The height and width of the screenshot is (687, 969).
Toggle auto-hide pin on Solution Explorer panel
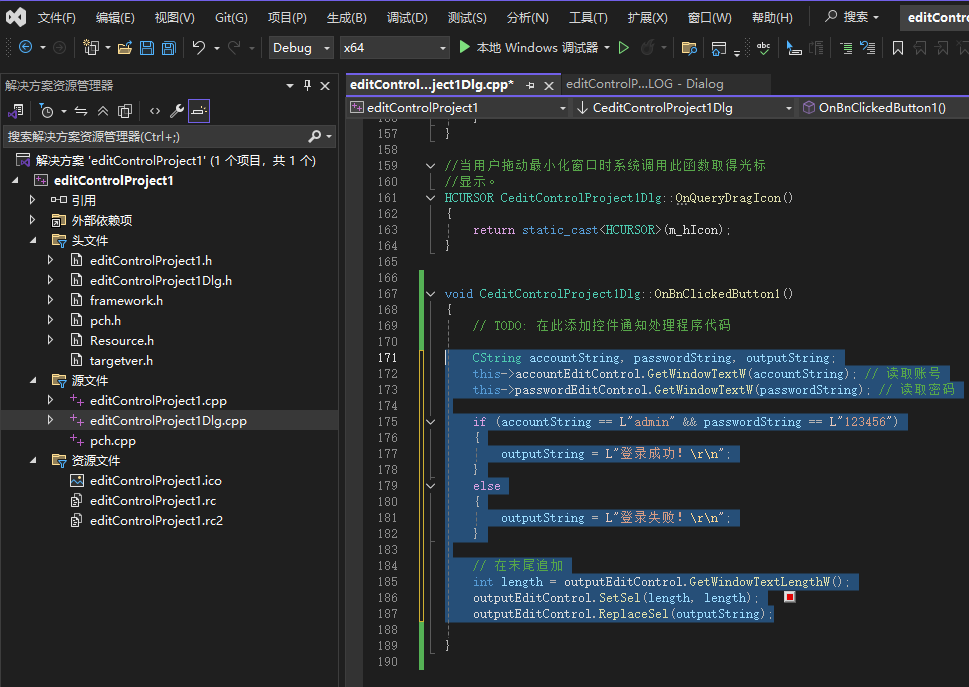(307, 86)
